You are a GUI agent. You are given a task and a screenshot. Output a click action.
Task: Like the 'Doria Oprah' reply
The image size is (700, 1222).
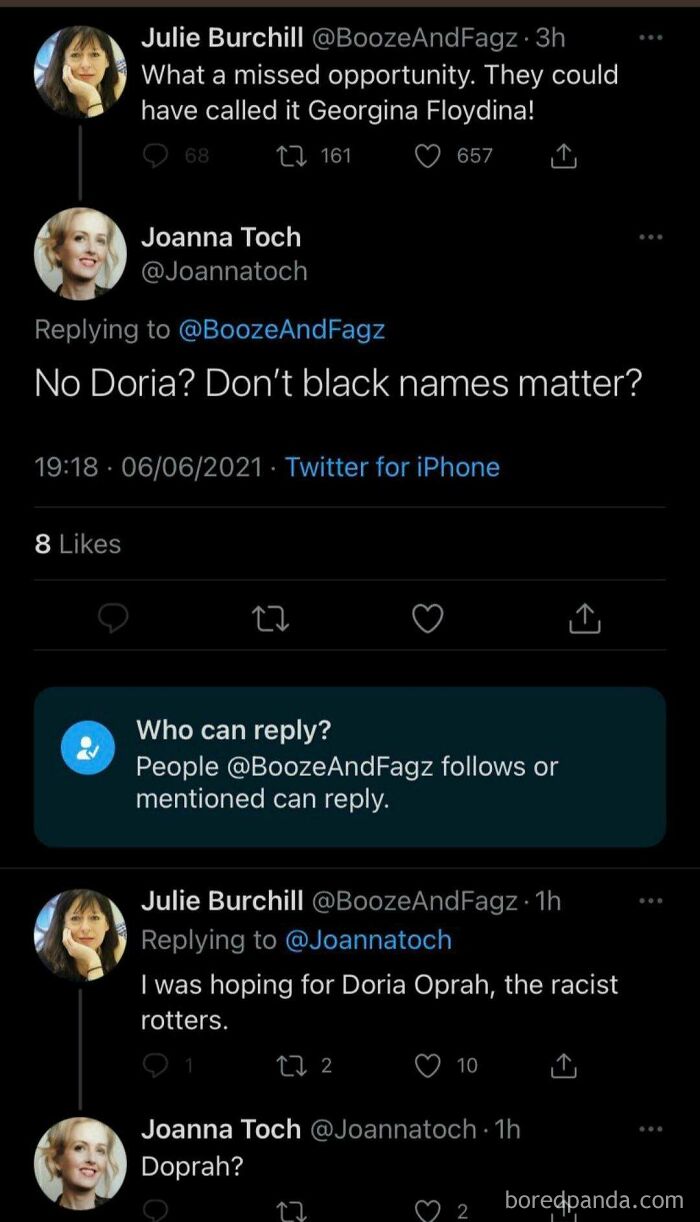[x=428, y=1066]
